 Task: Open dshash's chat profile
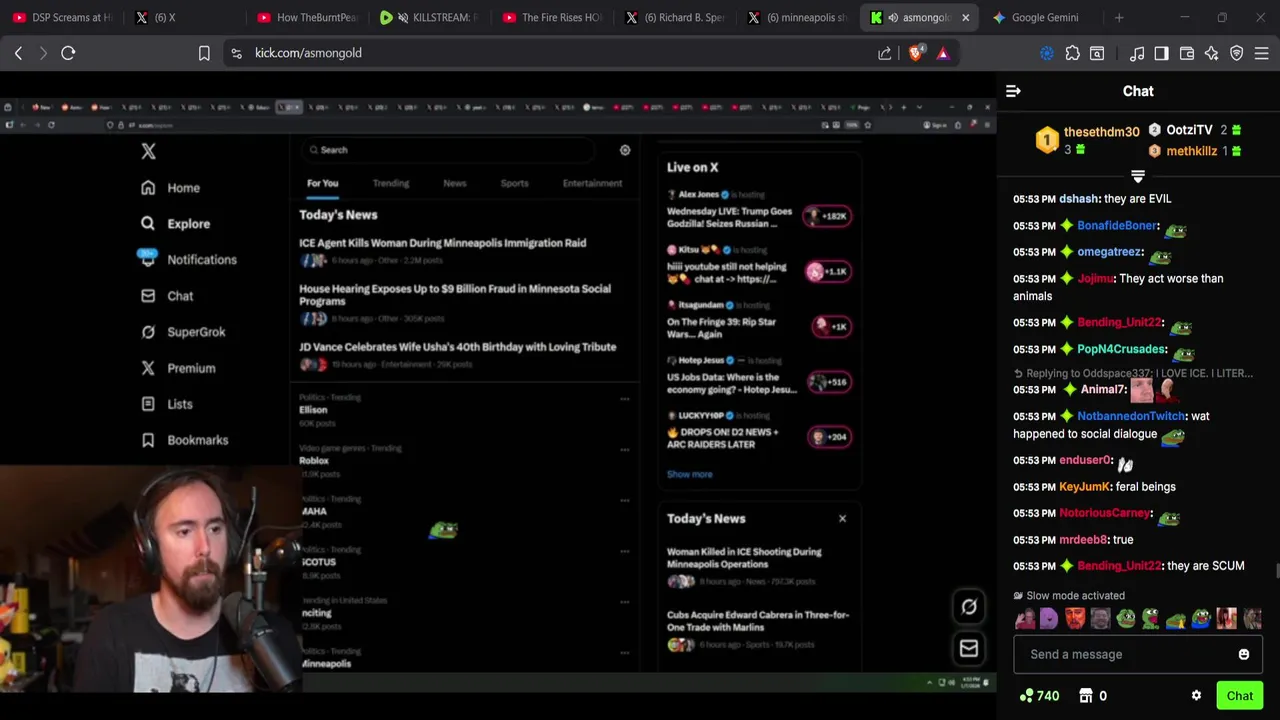1078,199
